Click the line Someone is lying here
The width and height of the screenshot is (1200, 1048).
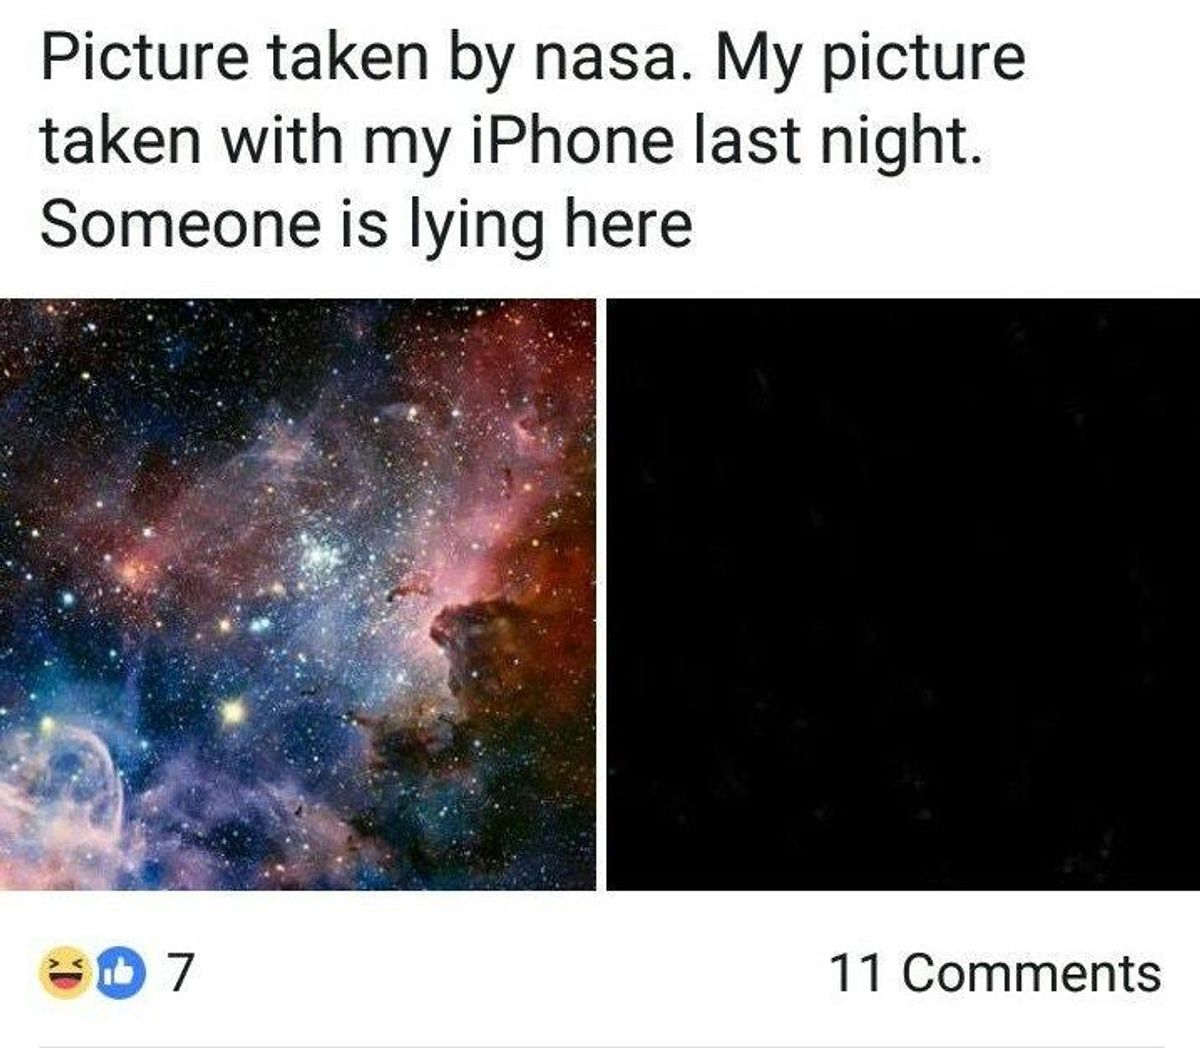pyautogui.click(x=366, y=222)
